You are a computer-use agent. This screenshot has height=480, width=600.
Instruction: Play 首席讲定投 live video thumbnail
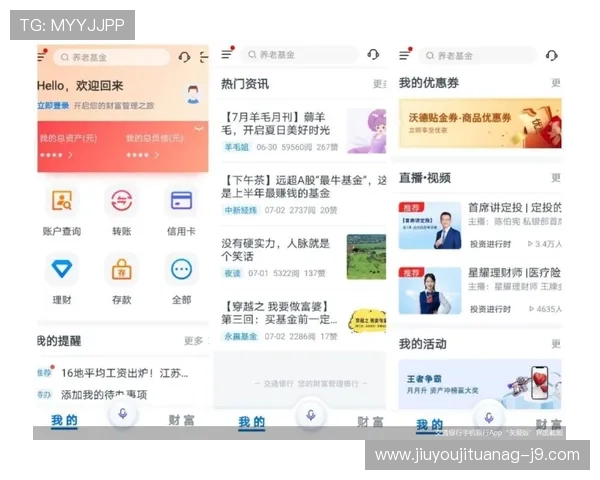point(430,226)
